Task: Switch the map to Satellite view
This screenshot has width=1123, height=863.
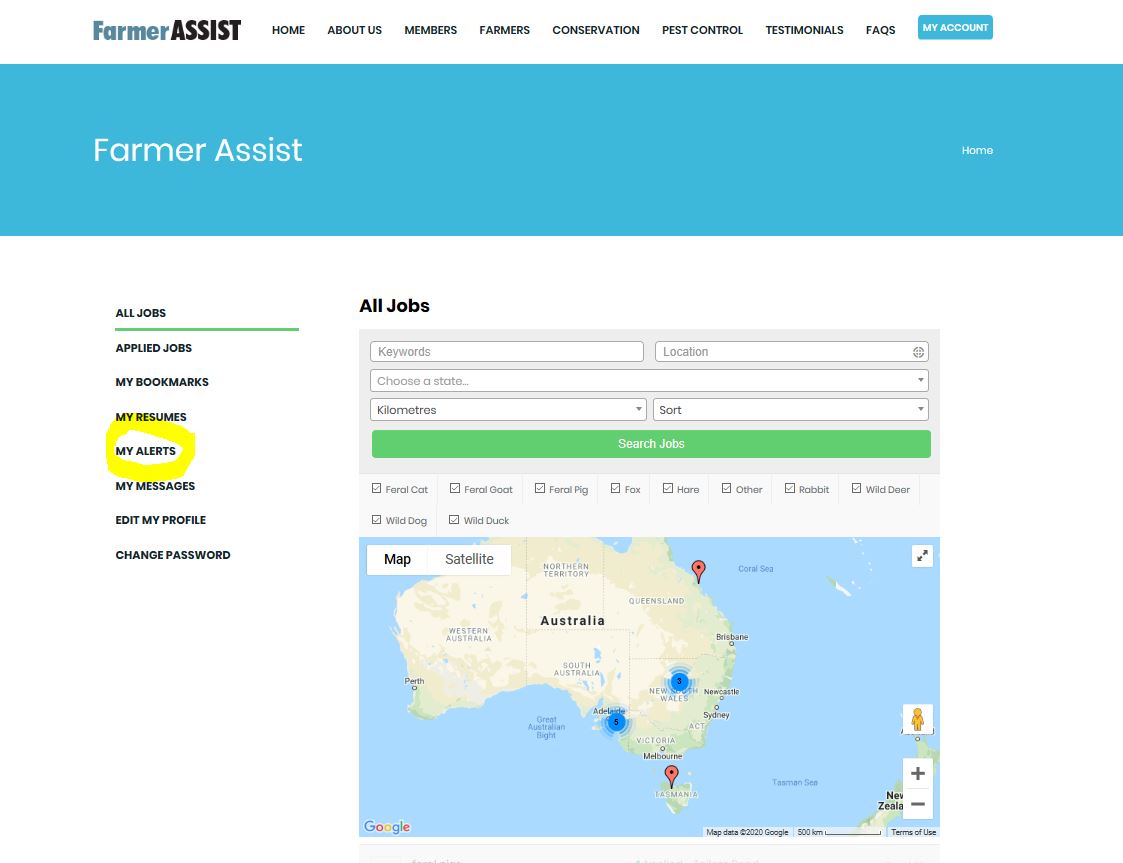Action: 469,559
